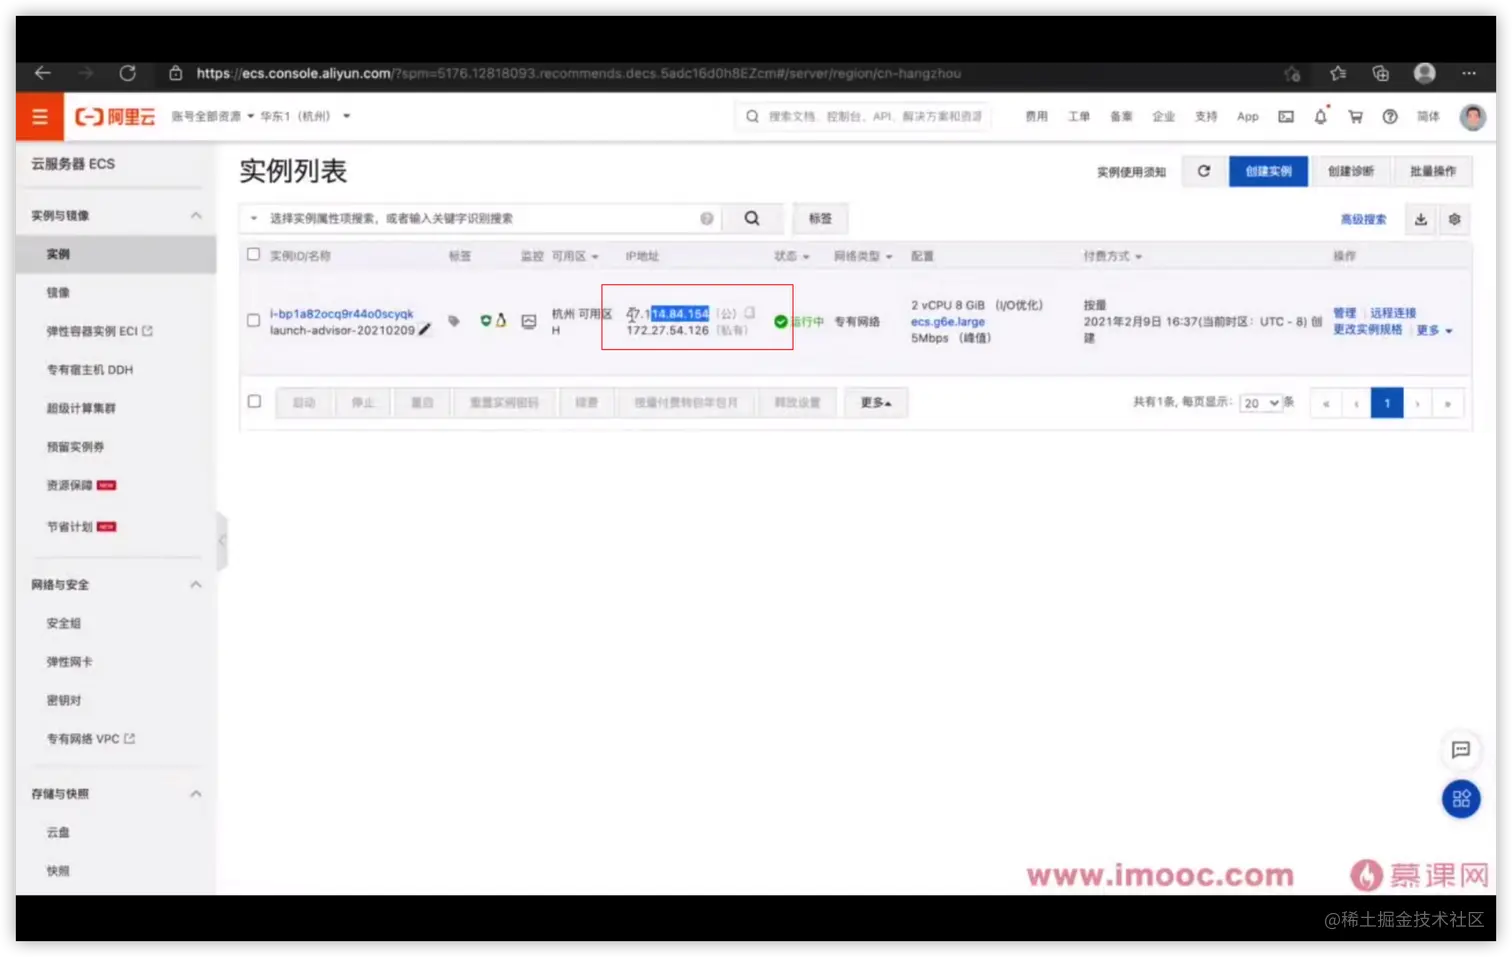Collapse the 存储与快照 sidebar section
The height and width of the screenshot is (957, 1512).
pos(196,794)
